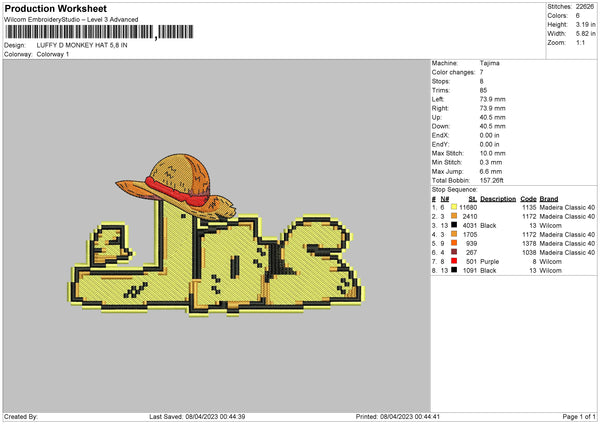Select the Production Worksheet title
The height and width of the screenshot is (424, 600).
55,8
